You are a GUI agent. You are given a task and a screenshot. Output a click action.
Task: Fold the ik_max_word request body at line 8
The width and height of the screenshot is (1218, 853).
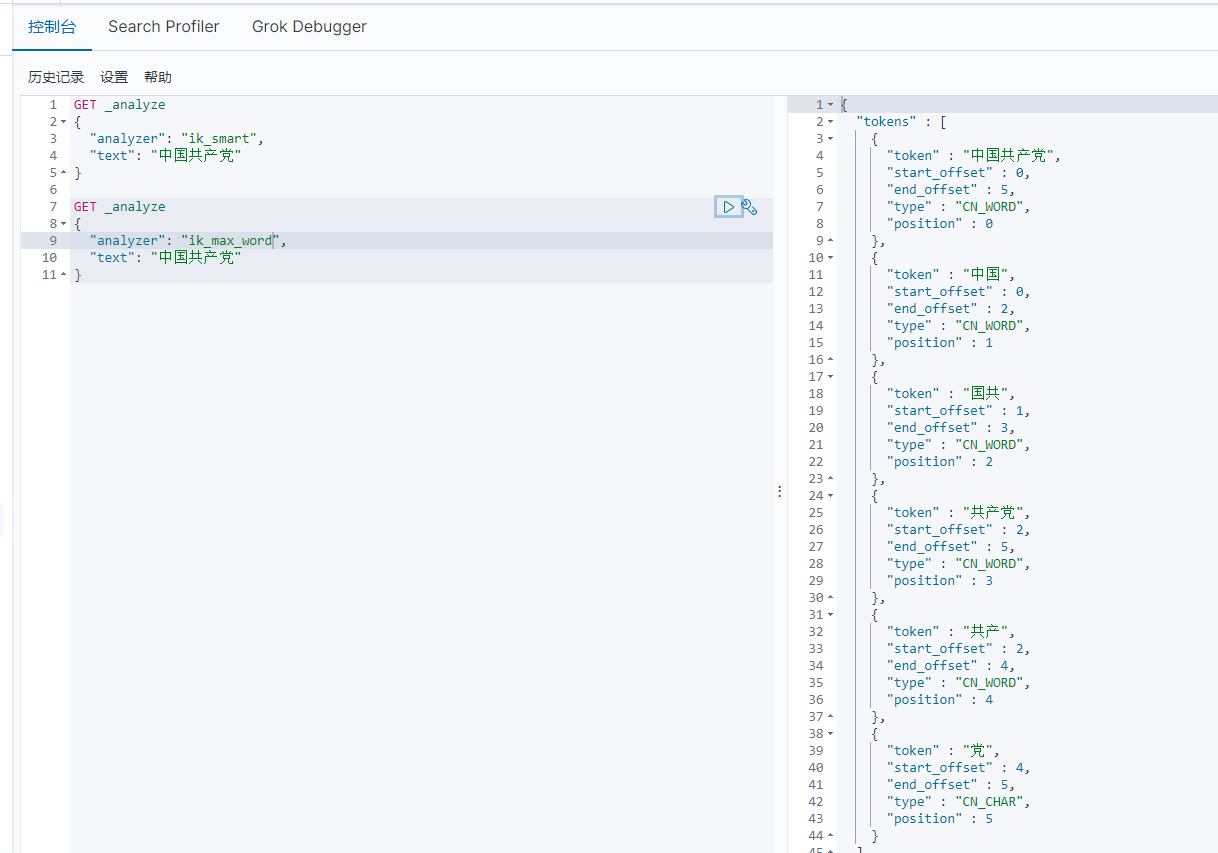(x=63, y=224)
